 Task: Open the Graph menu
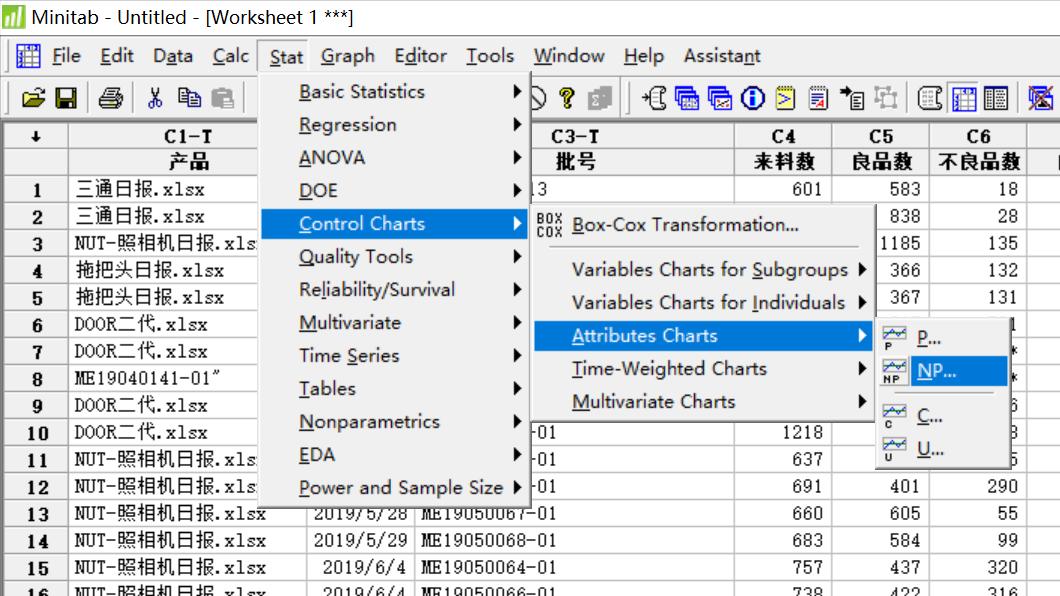coord(347,56)
